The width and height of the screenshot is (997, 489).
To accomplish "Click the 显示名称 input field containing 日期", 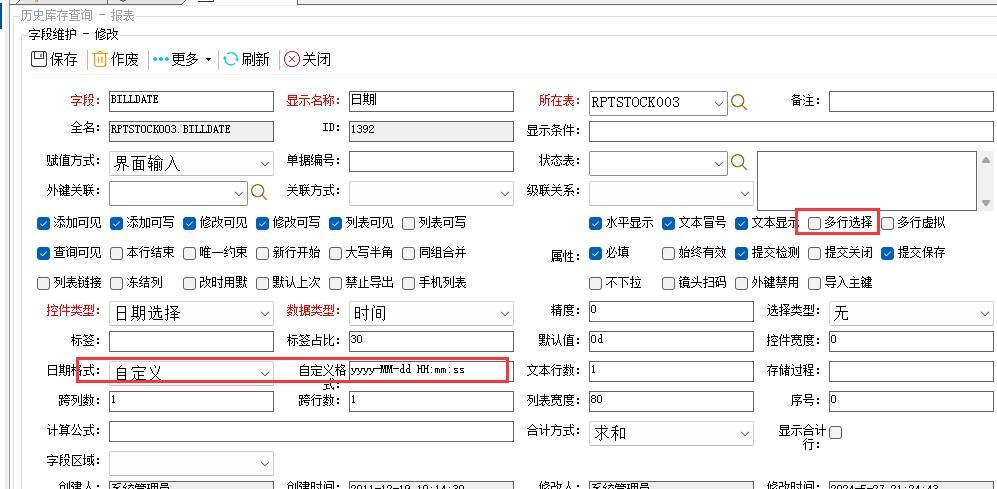I will (431, 101).
